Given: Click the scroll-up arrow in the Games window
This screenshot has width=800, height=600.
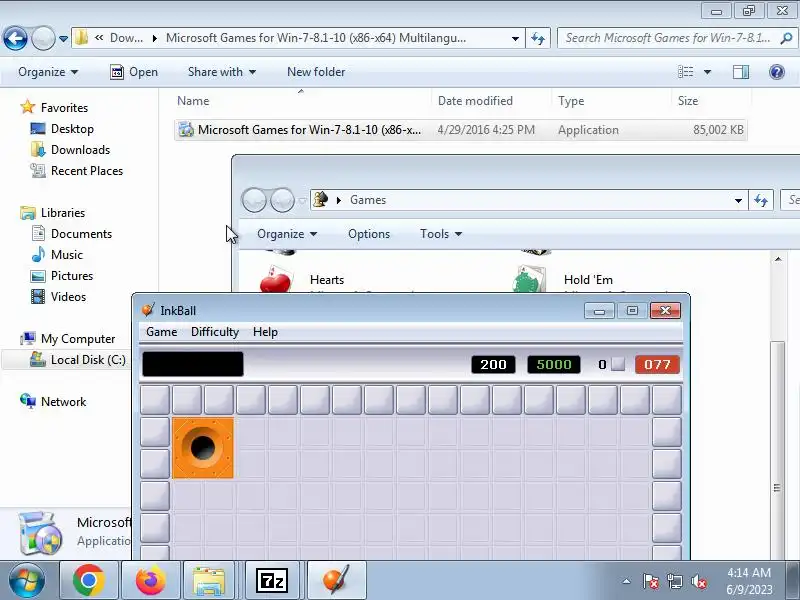Looking at the screenshot, I should pyautogui.click(x=778, y=259).
